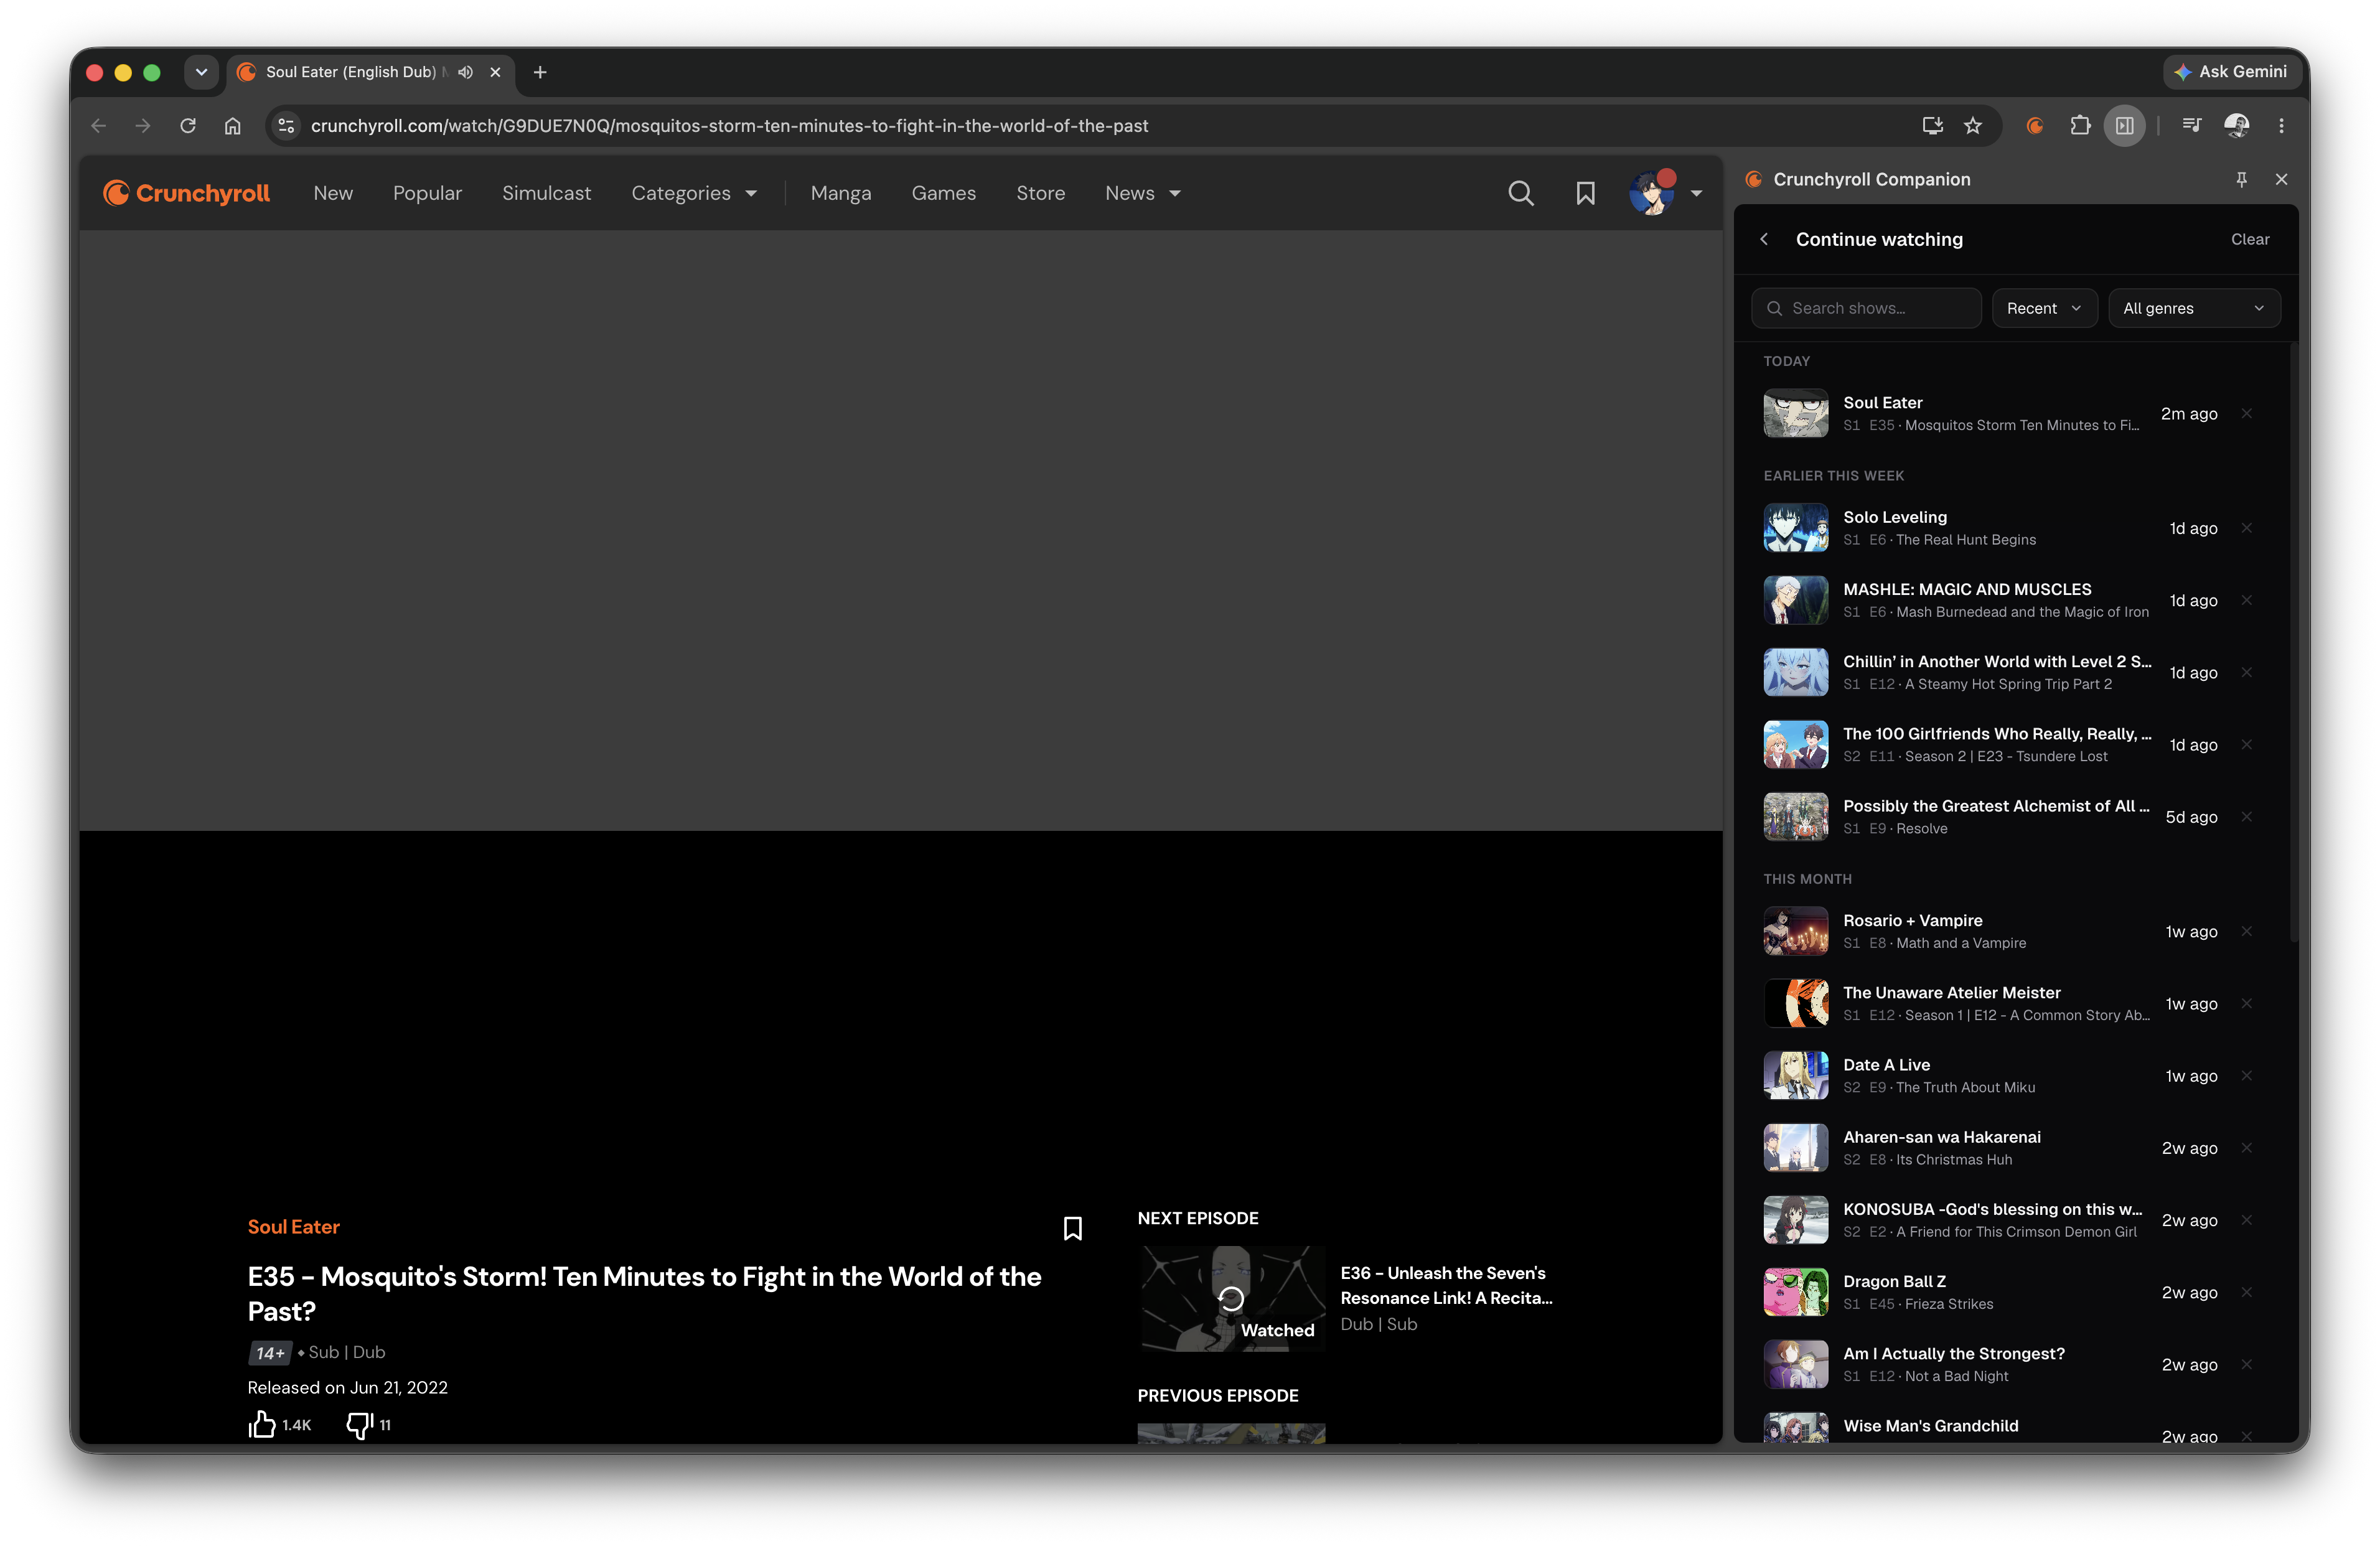Open the Recent sort dropdown
The image size is (2380, 1546).
[2044, 308]
